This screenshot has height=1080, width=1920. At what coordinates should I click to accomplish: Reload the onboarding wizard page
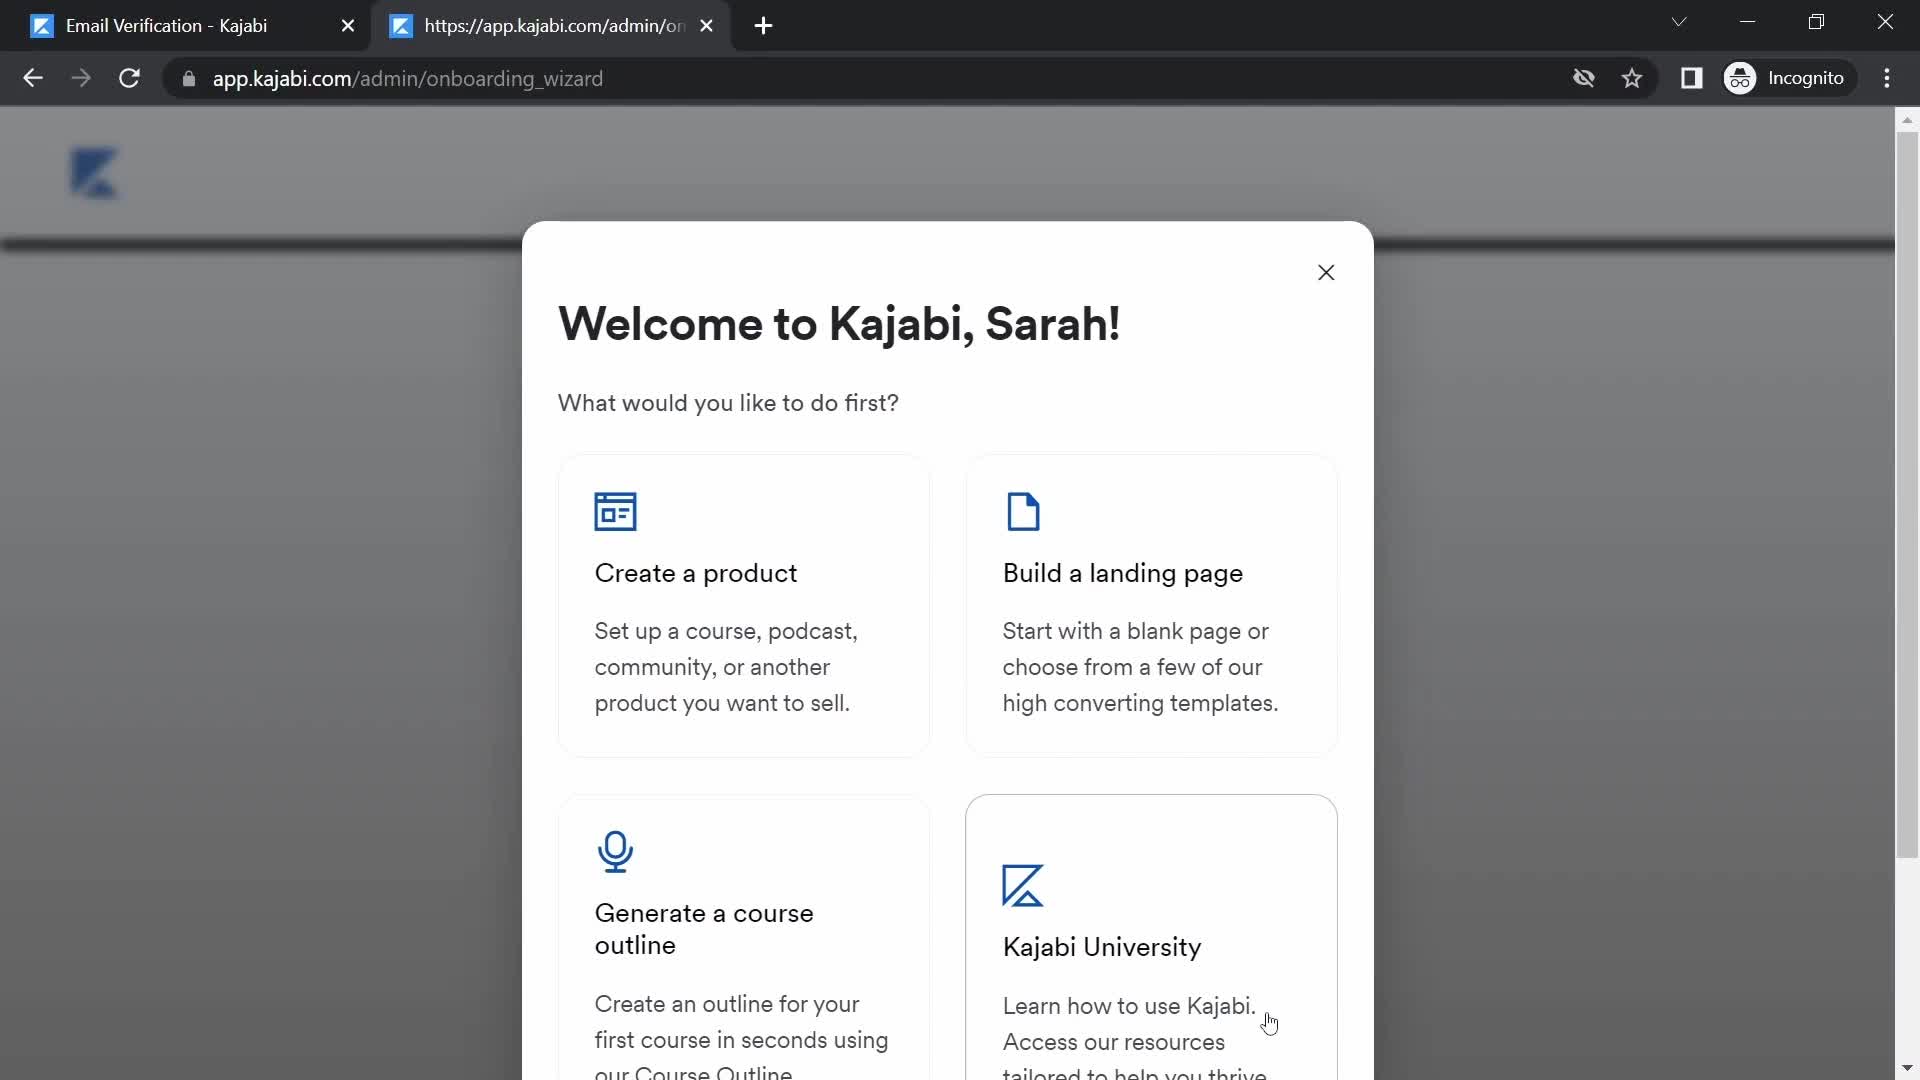(x=129, y=78)
